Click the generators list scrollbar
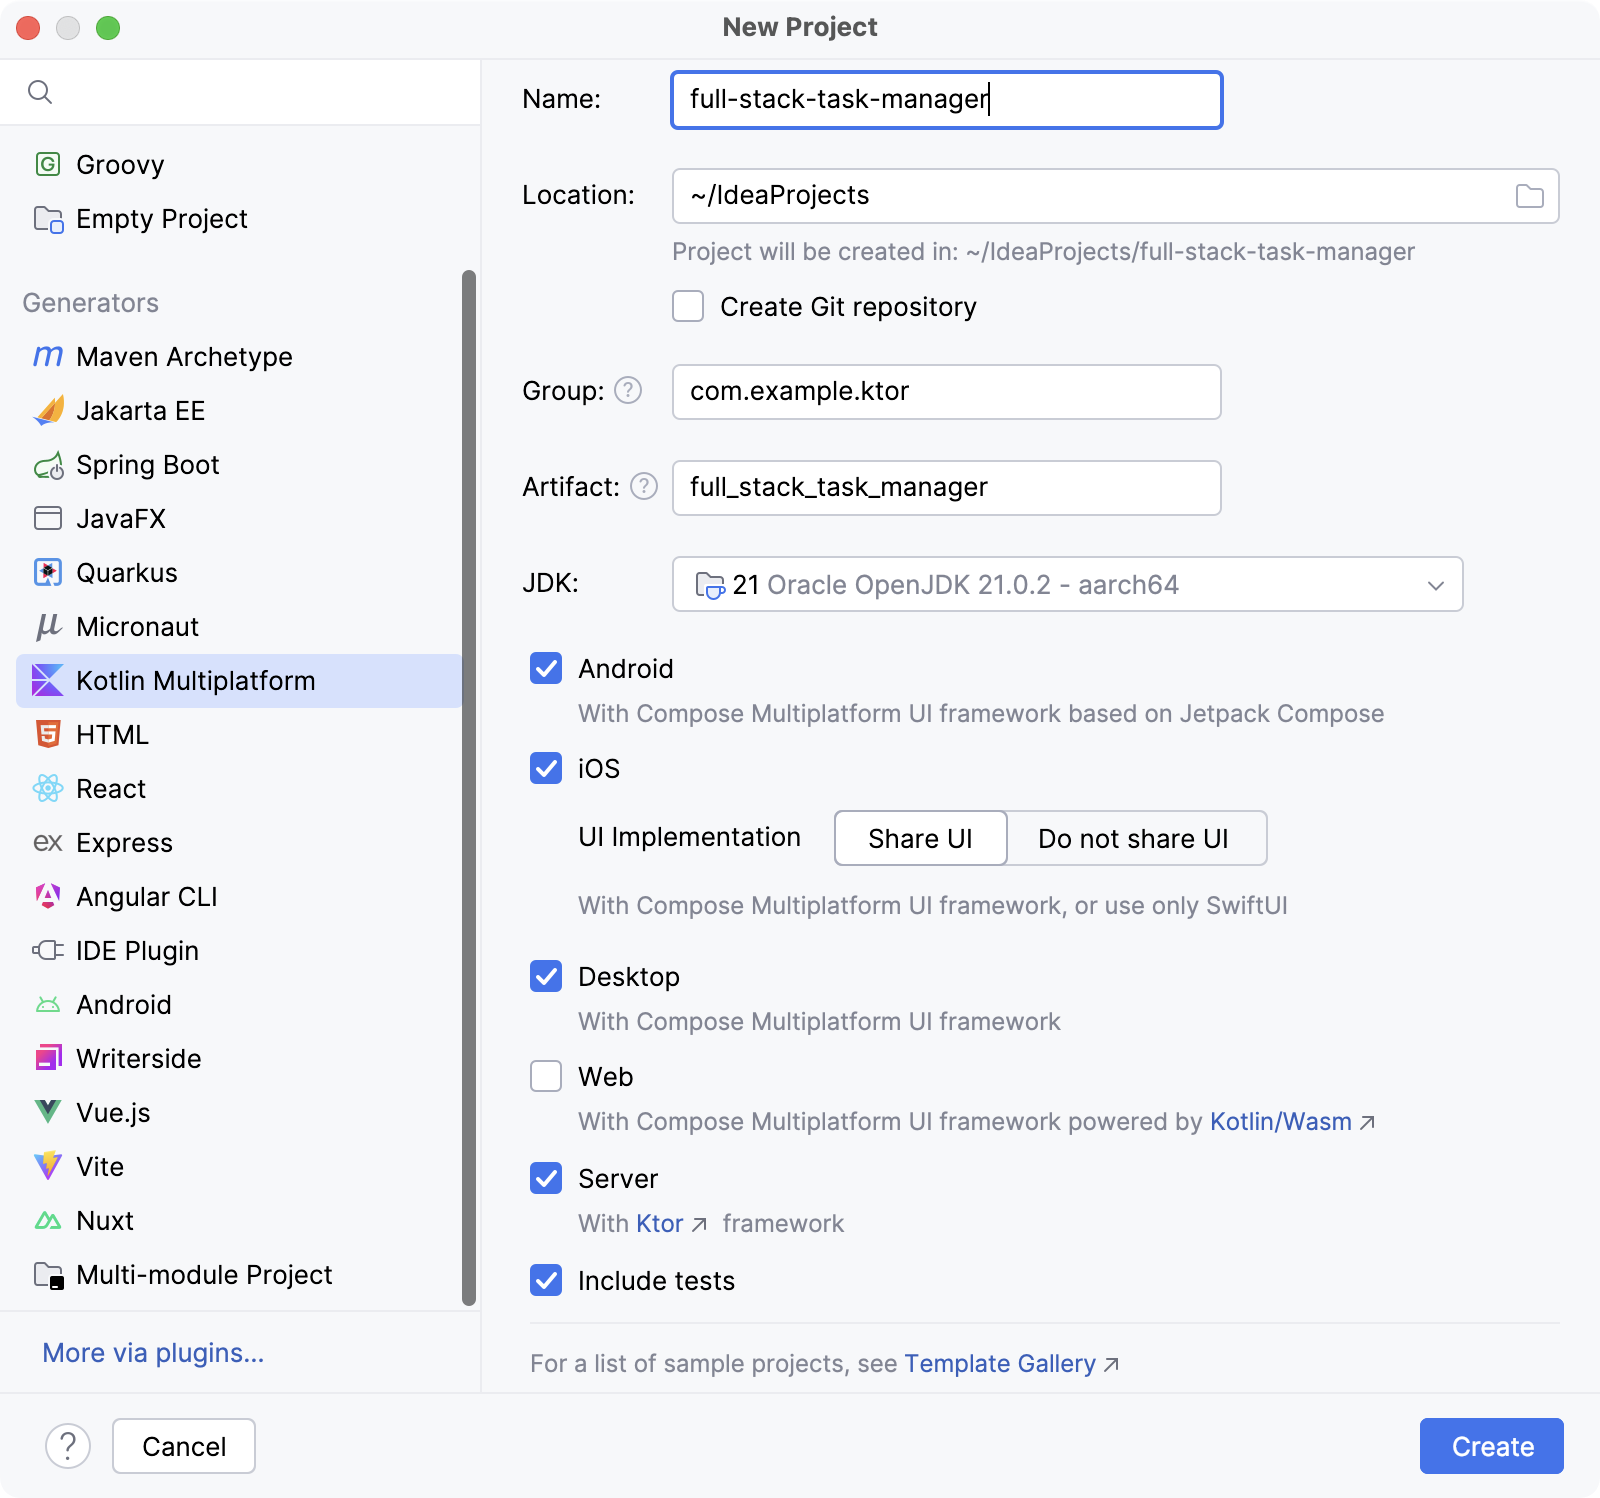This screenshot has height=1498, width=1600. 468,788
